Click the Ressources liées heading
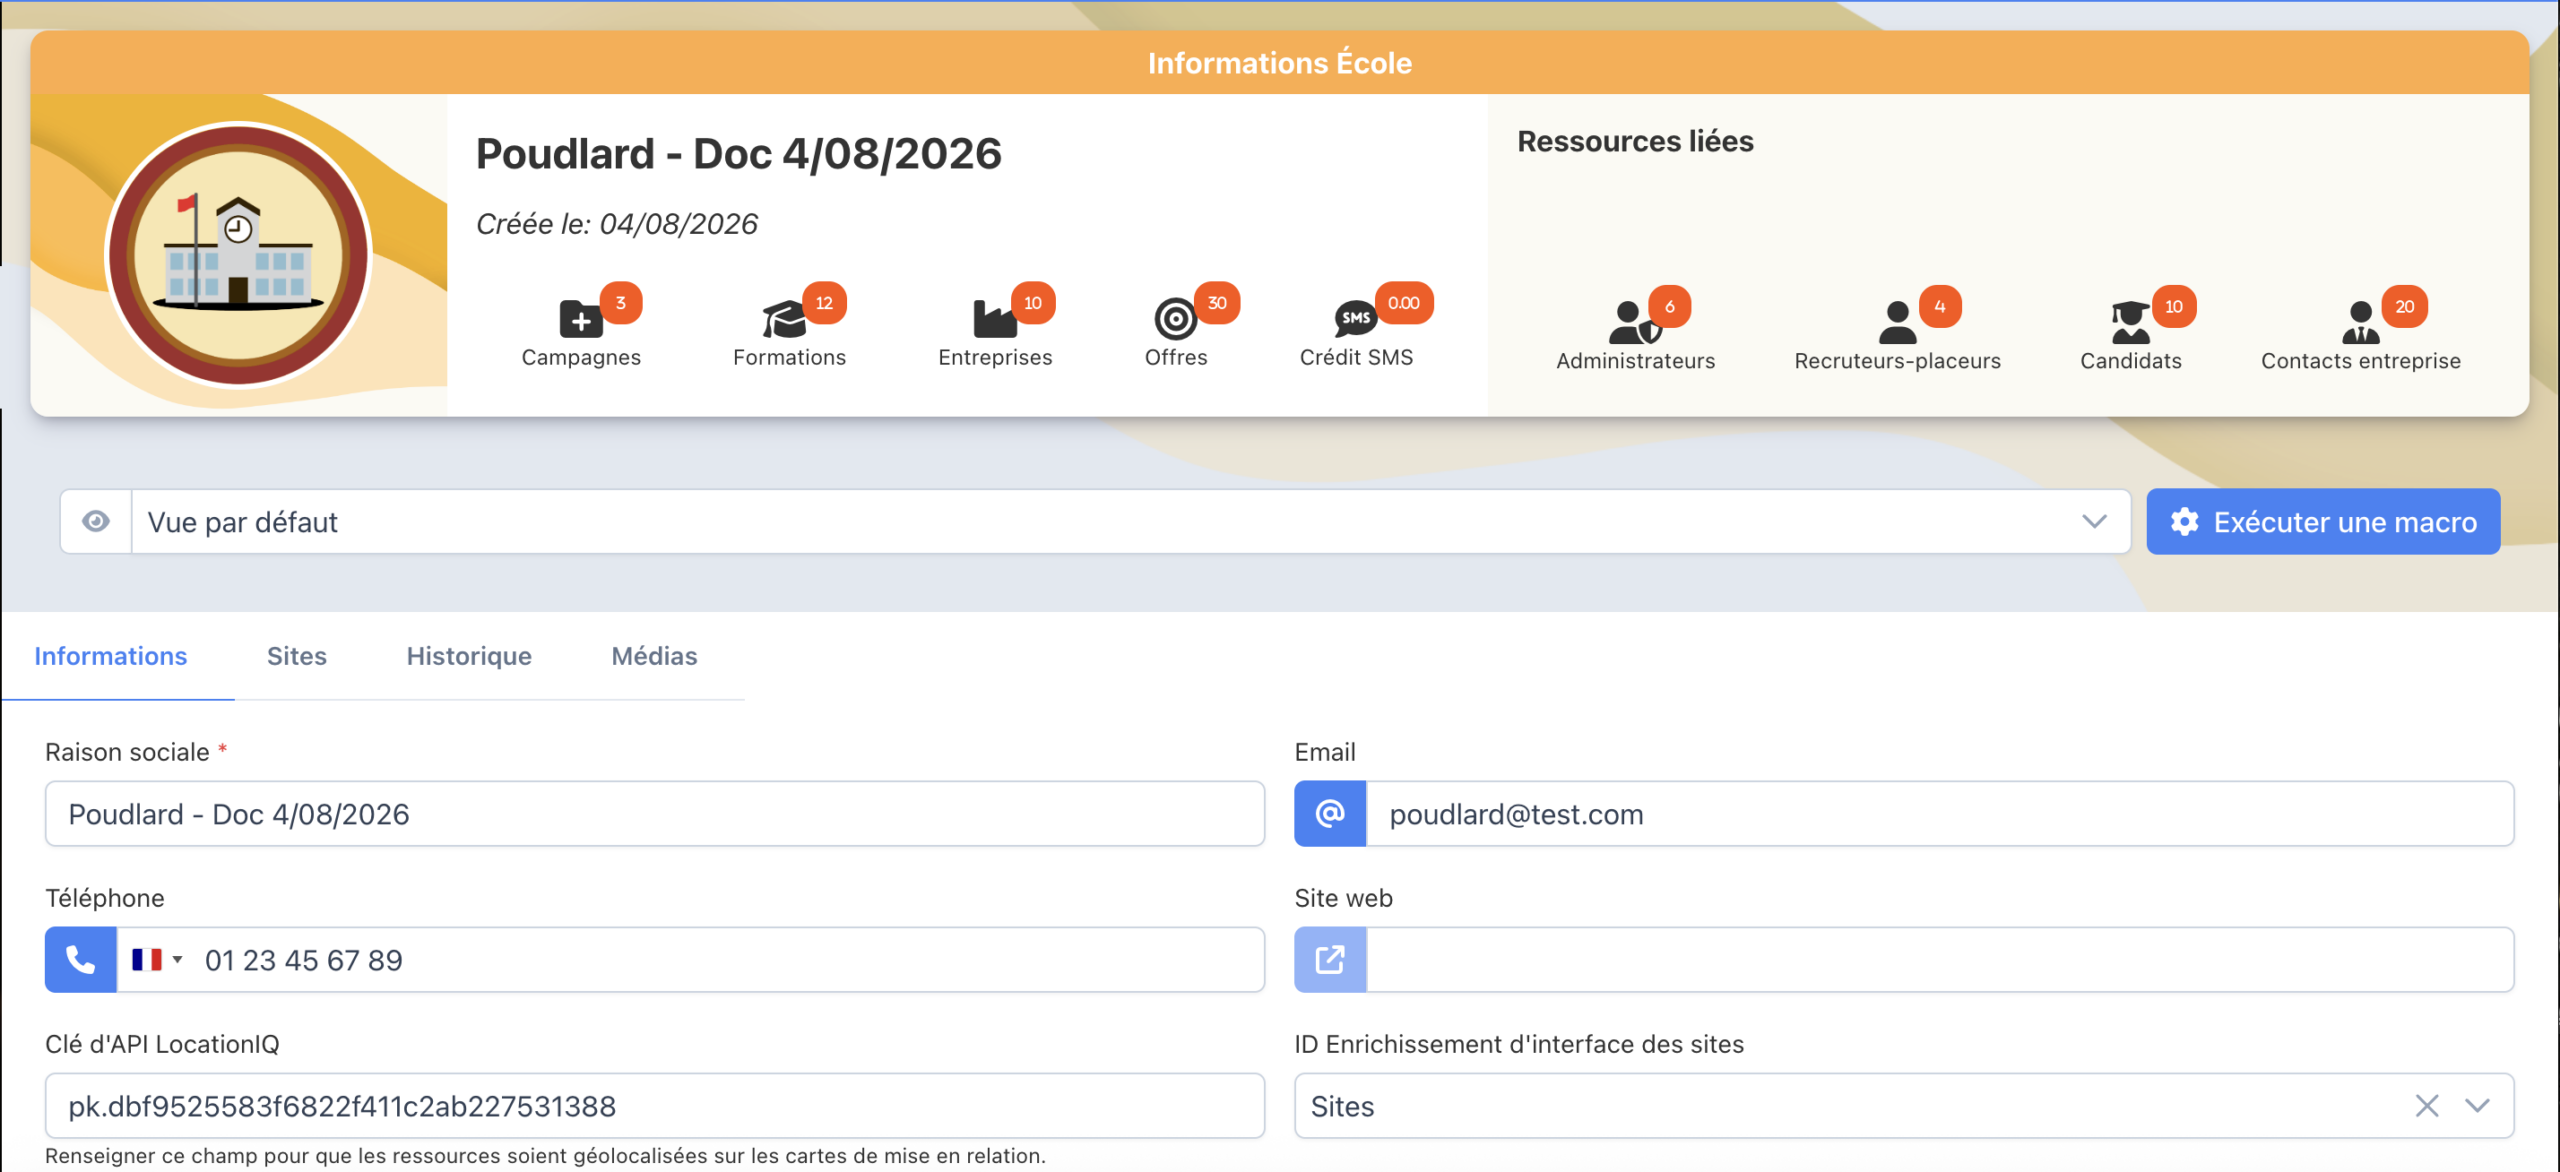The width and height of the screenshot is (2560, 1172). coord(1636,141)
